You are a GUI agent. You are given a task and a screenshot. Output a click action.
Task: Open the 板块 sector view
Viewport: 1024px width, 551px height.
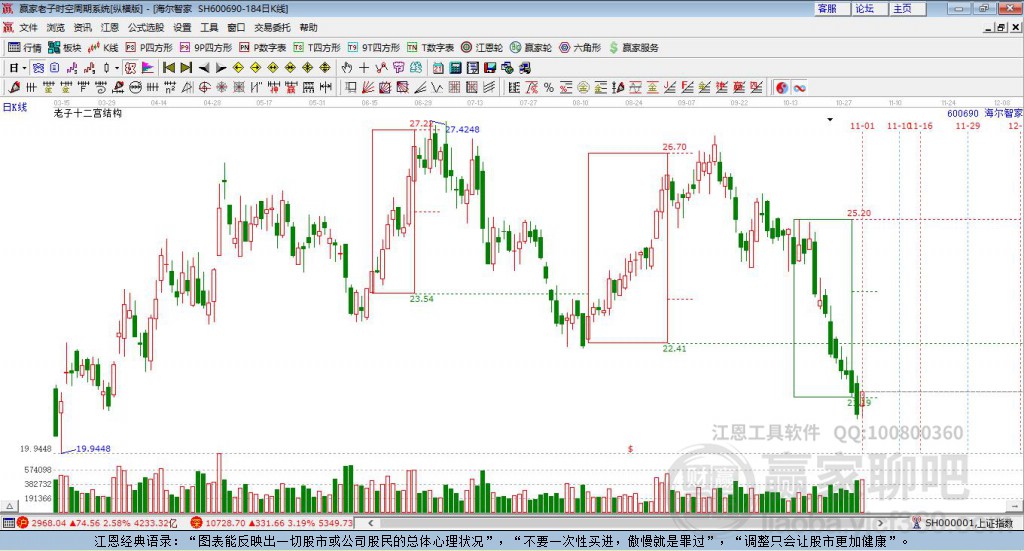(x=64, y=48)
